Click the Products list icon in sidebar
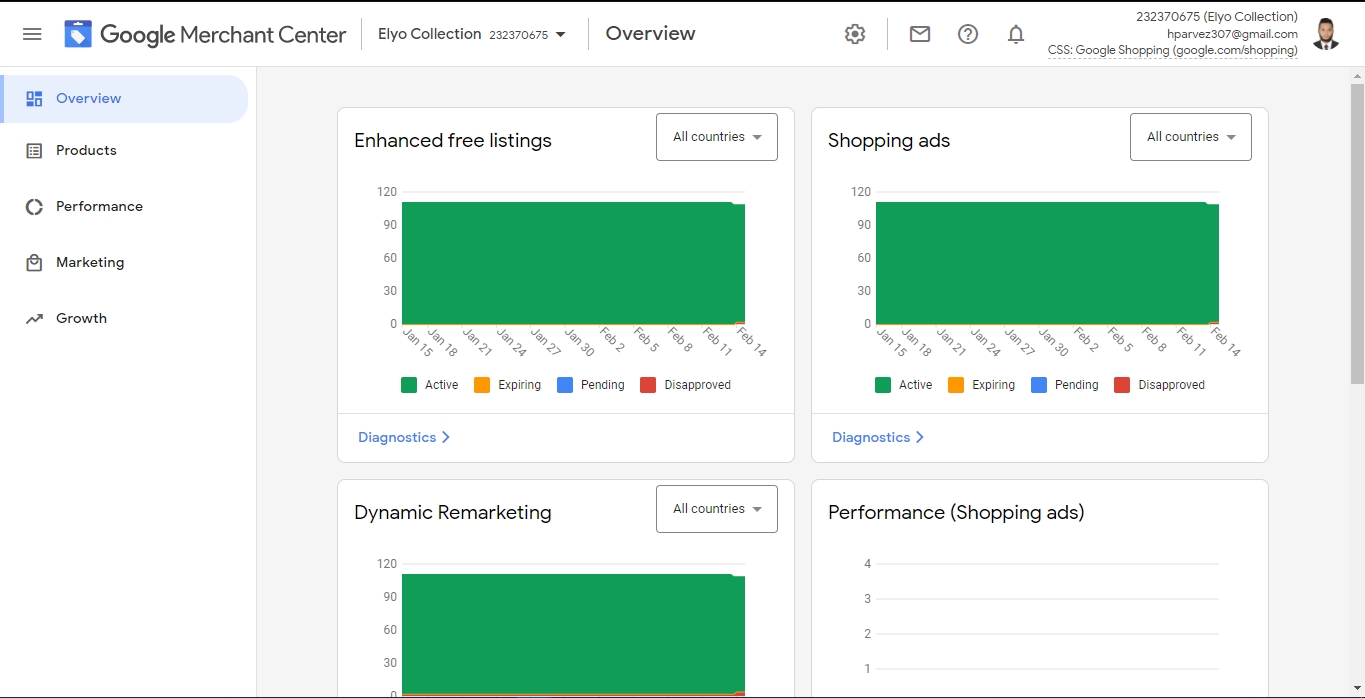 pos(34,151)
